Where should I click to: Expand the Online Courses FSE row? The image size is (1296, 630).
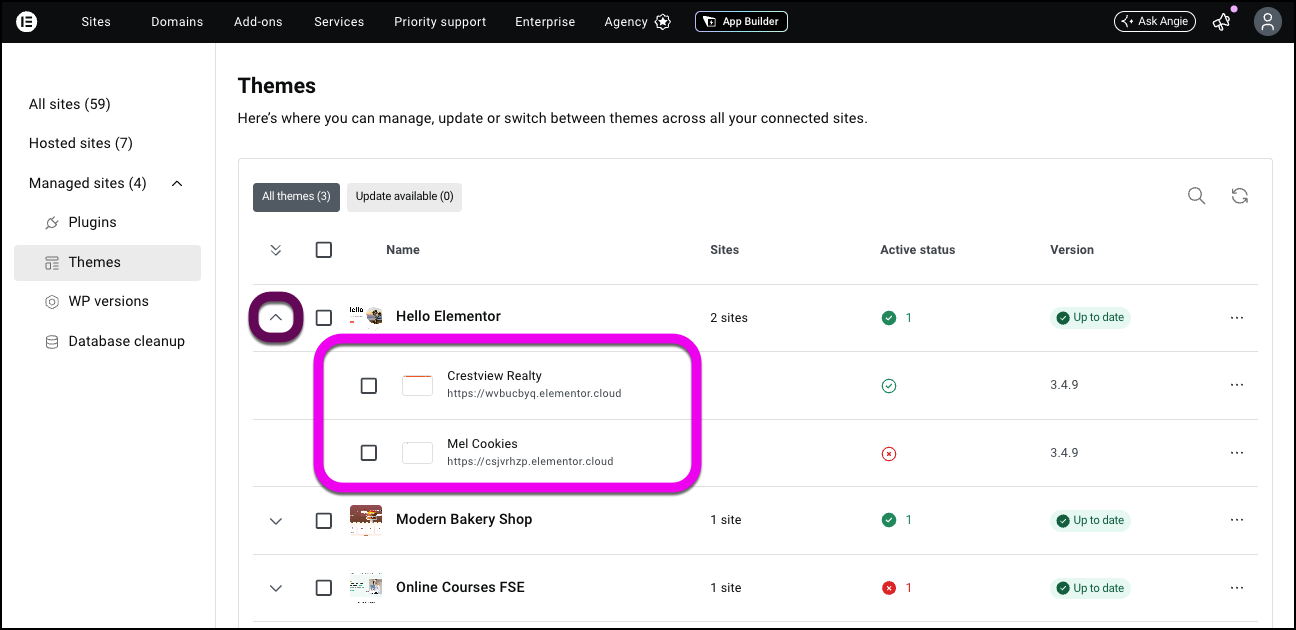276,588
